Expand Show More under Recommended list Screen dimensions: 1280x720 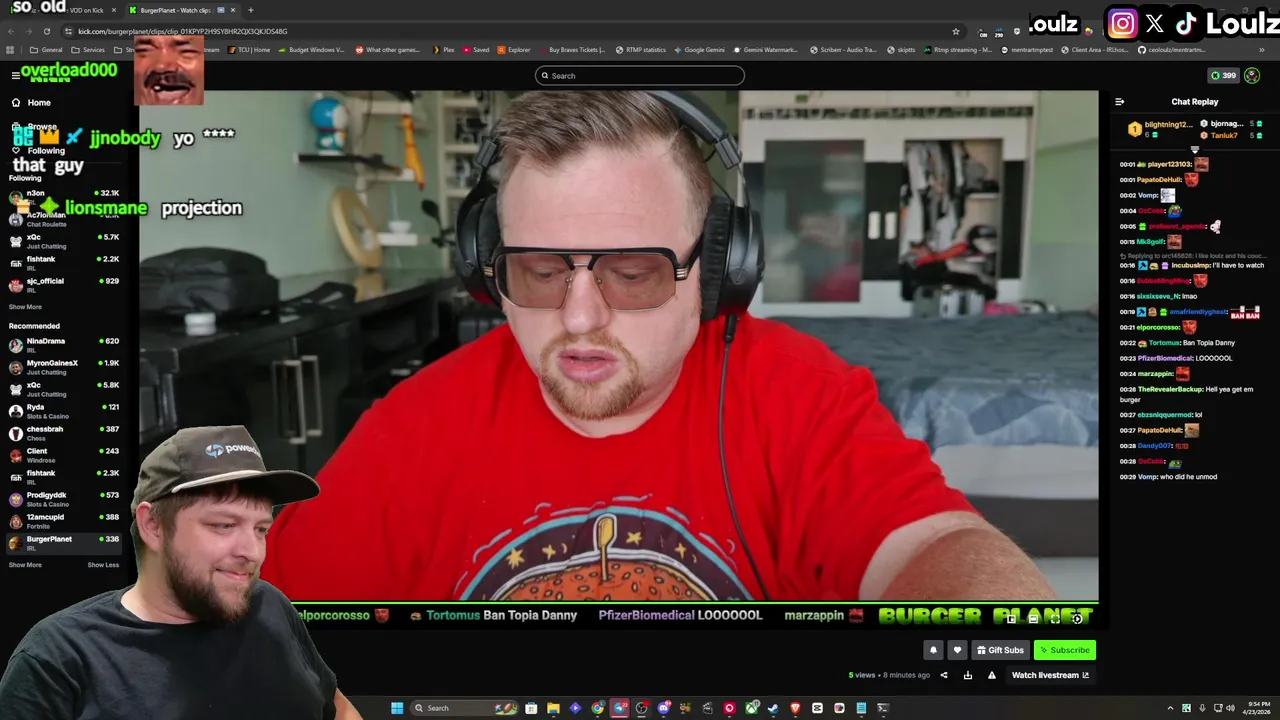25,565
